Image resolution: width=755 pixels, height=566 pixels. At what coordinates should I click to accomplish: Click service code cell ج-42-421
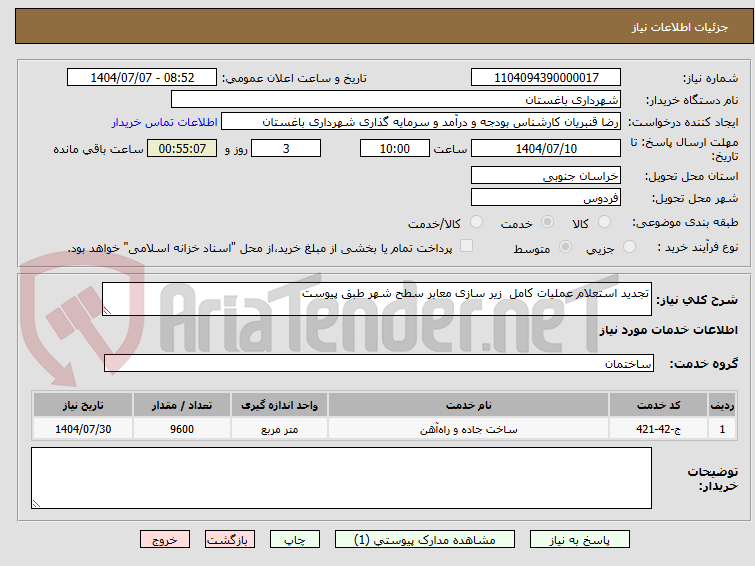pos(658,429)
